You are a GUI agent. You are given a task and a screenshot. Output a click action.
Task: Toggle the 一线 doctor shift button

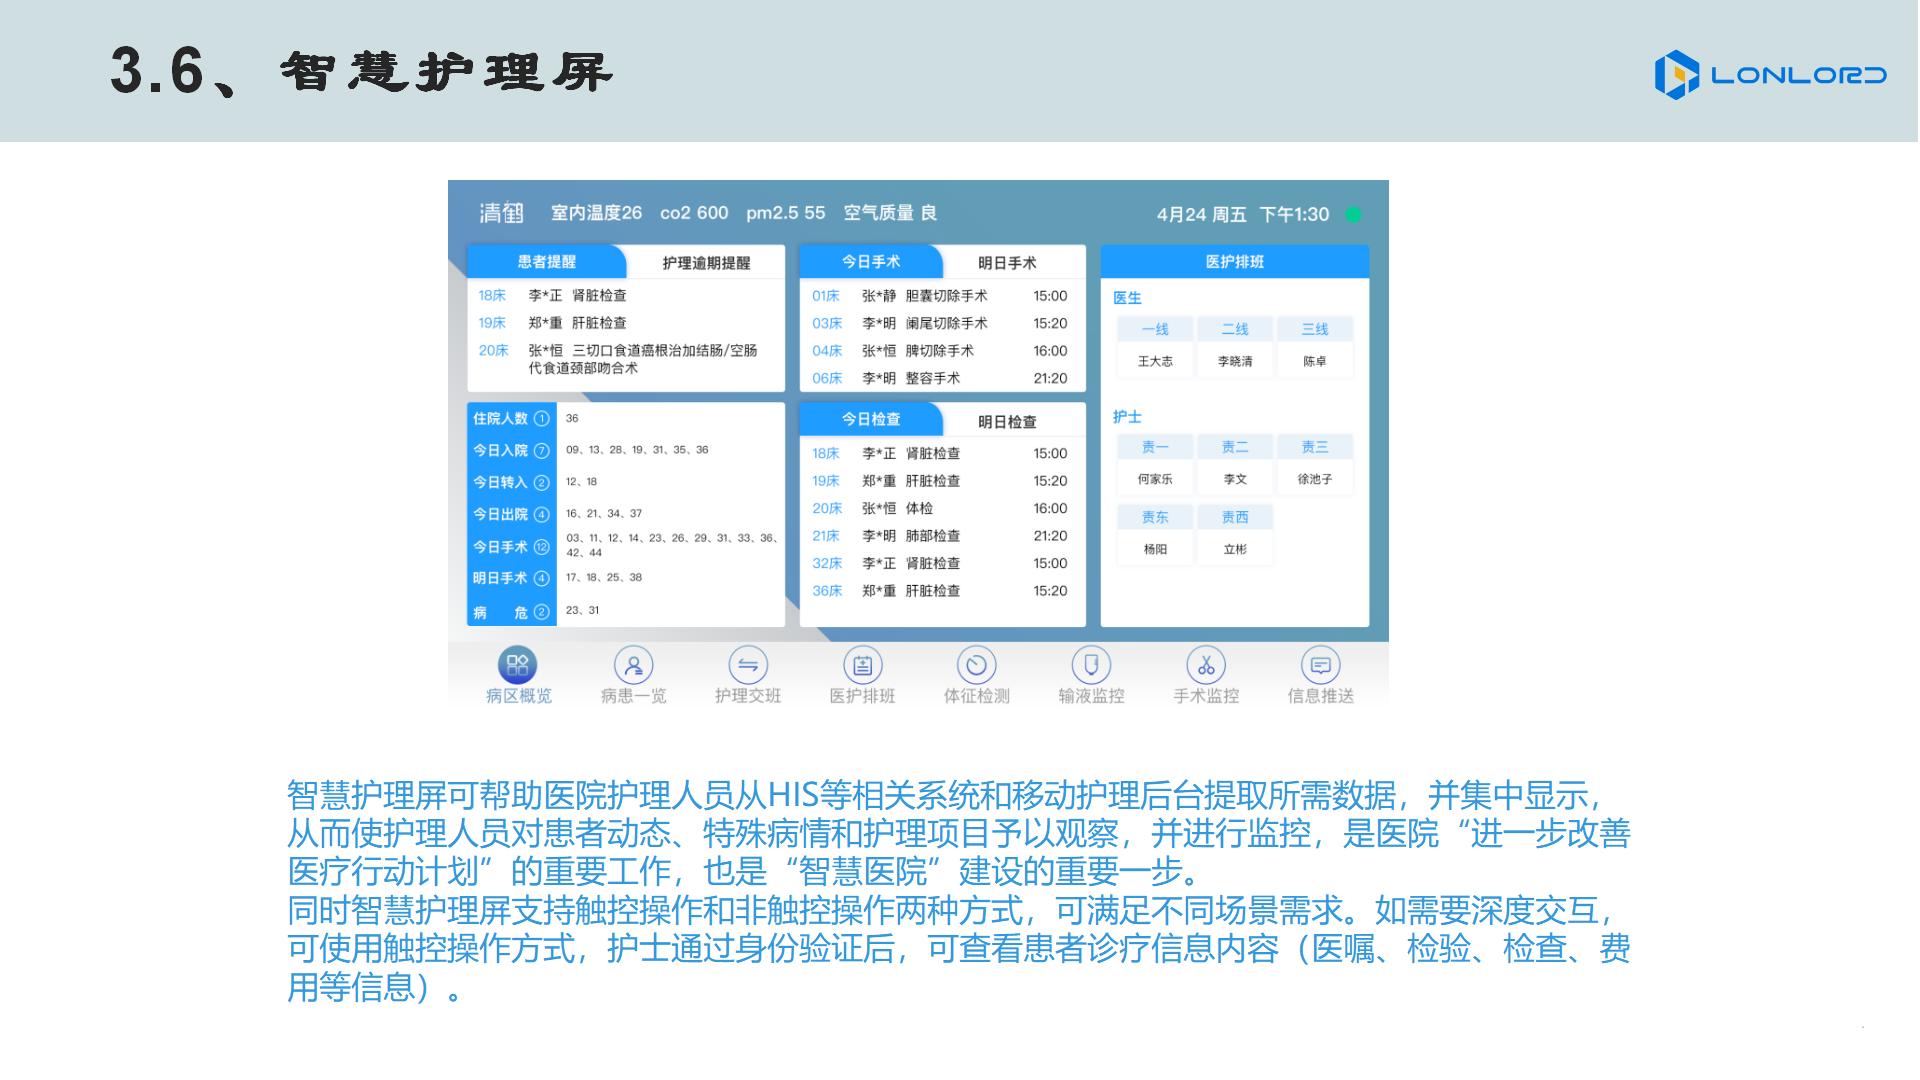[1154, 329]
